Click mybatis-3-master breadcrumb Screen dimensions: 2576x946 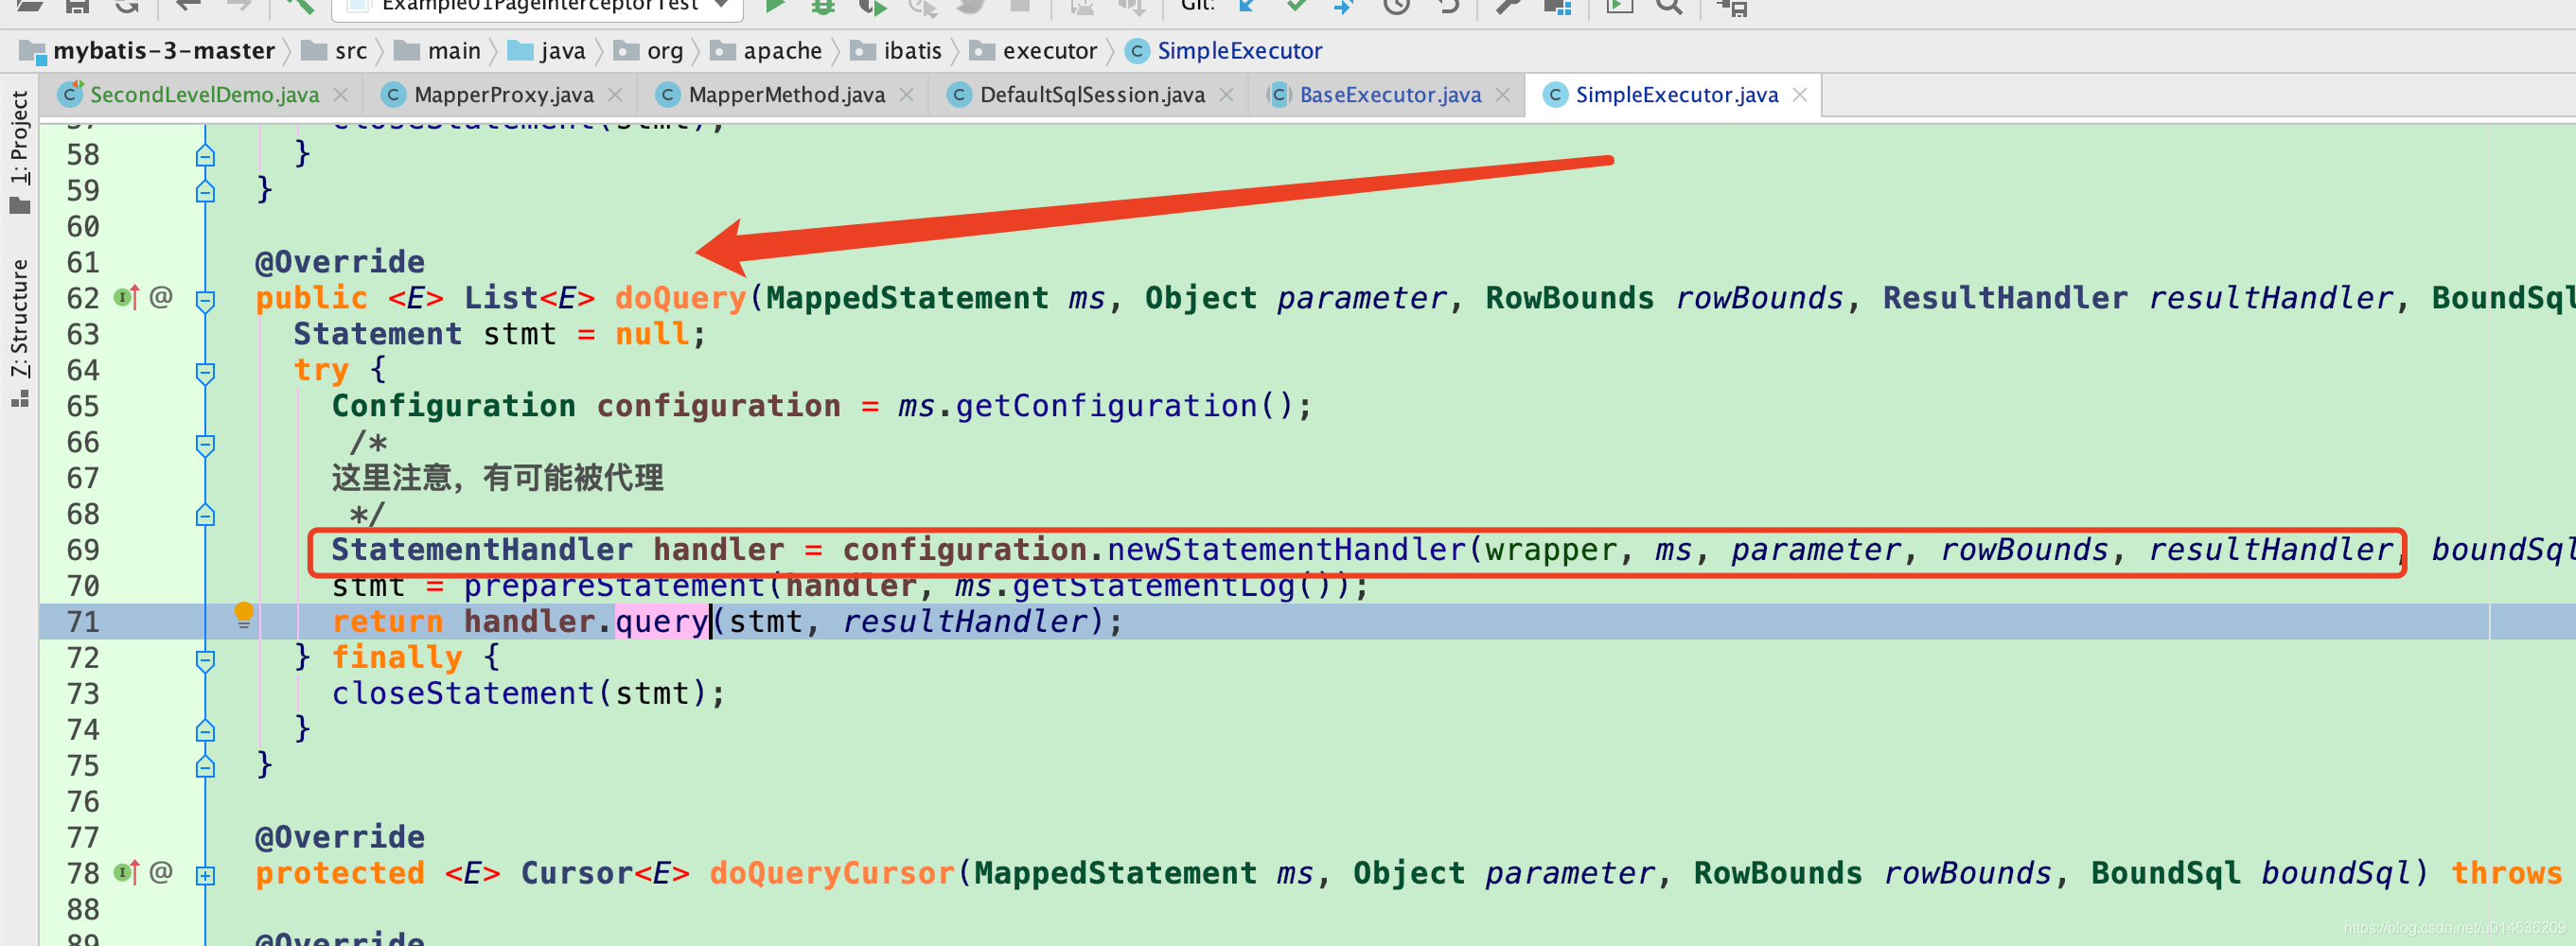(148, 50)
